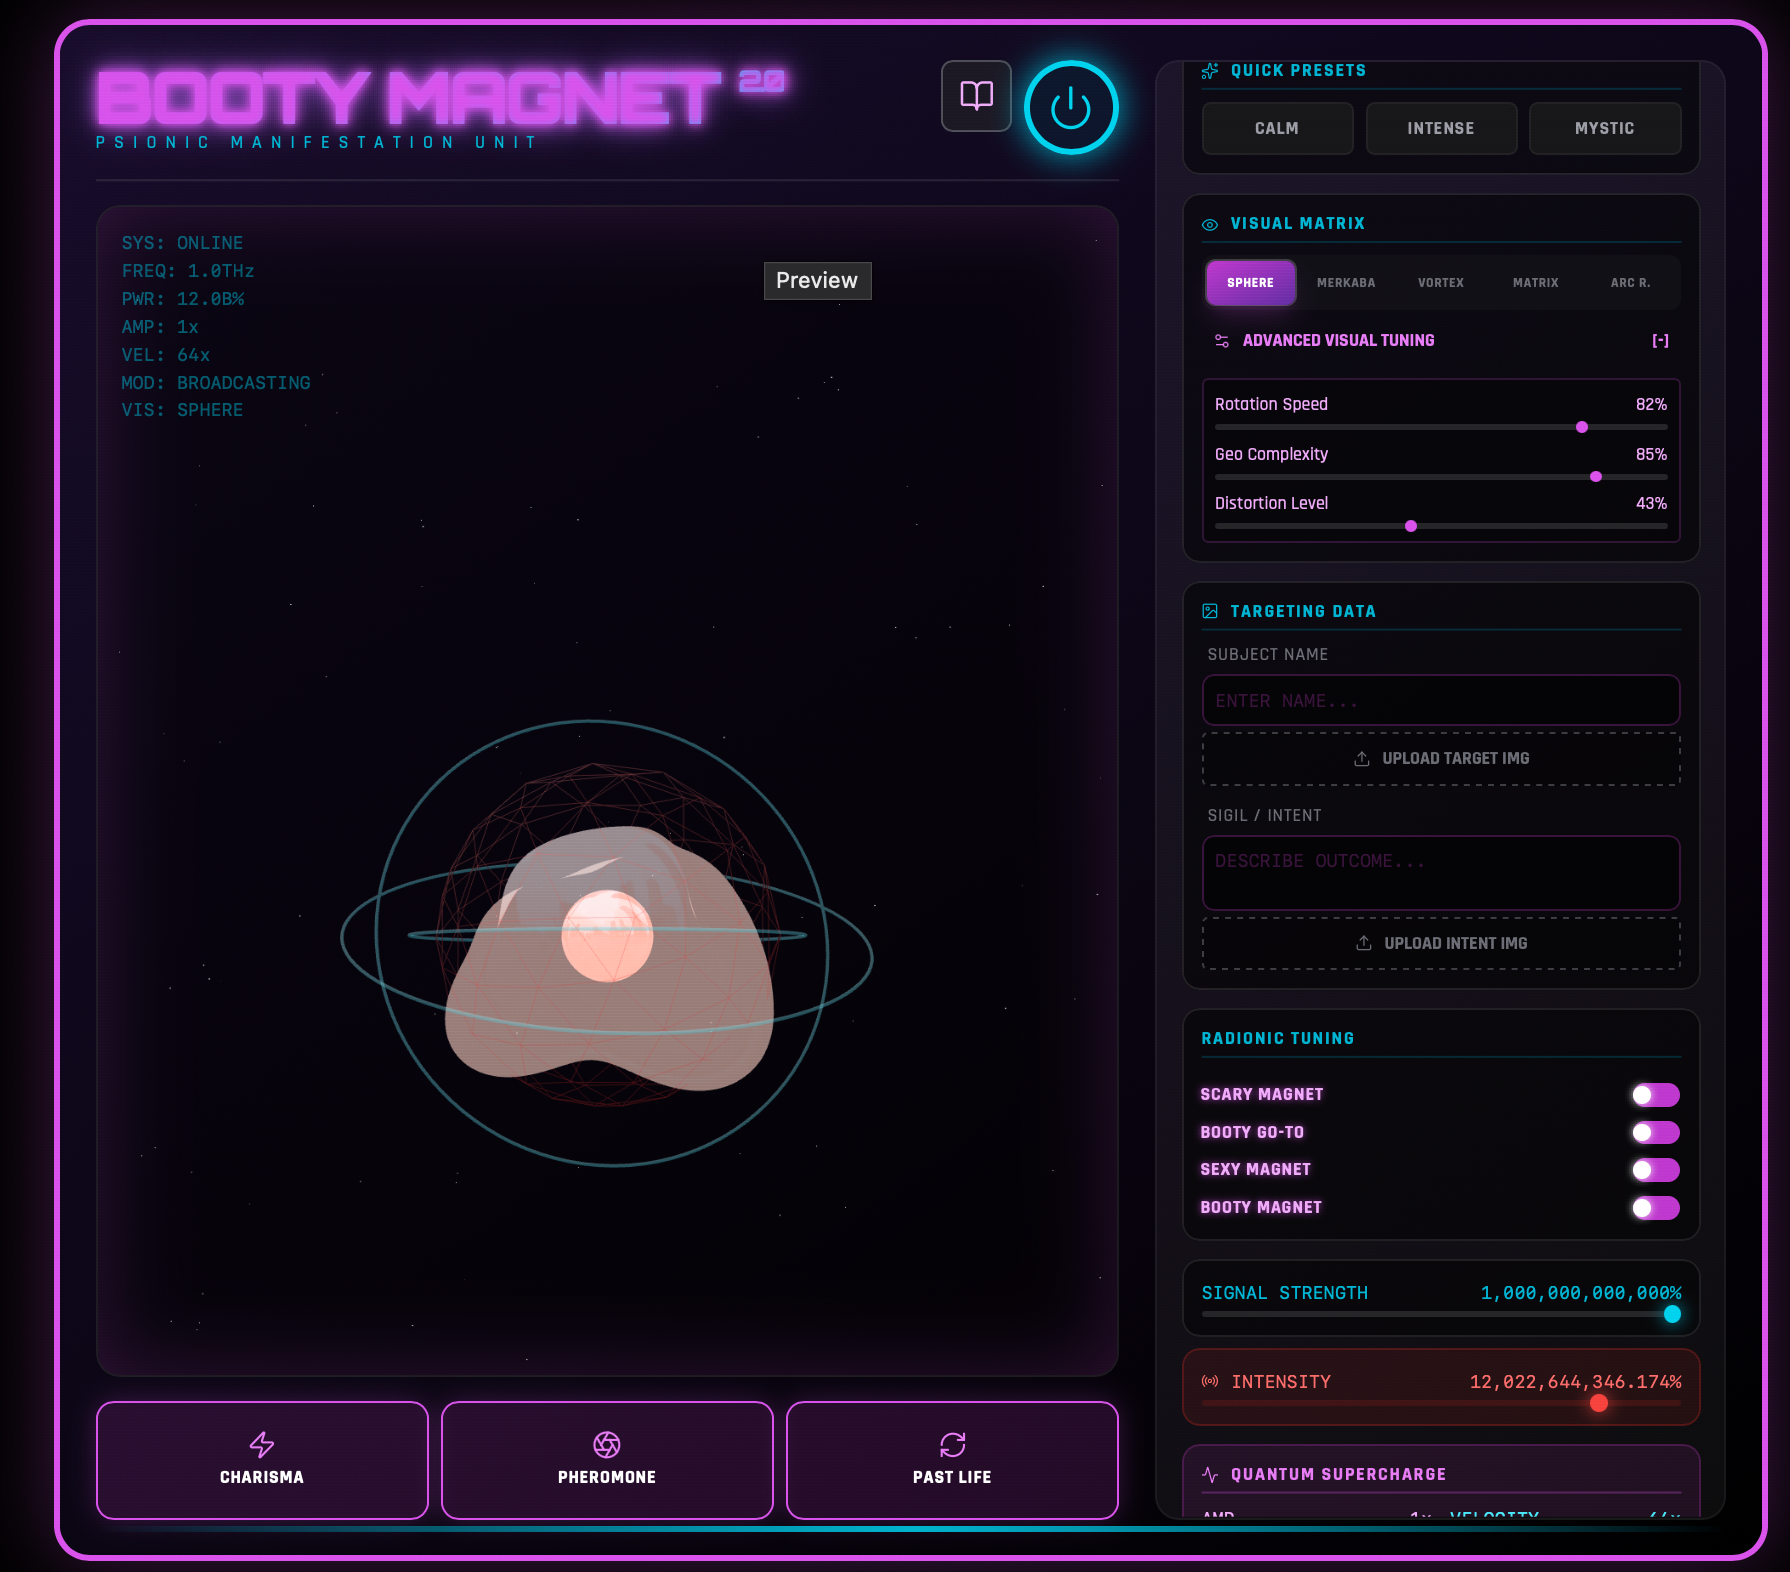Click the Distortion Level slider handle
1790x1572 pixels.
[x=1411, y=526]
